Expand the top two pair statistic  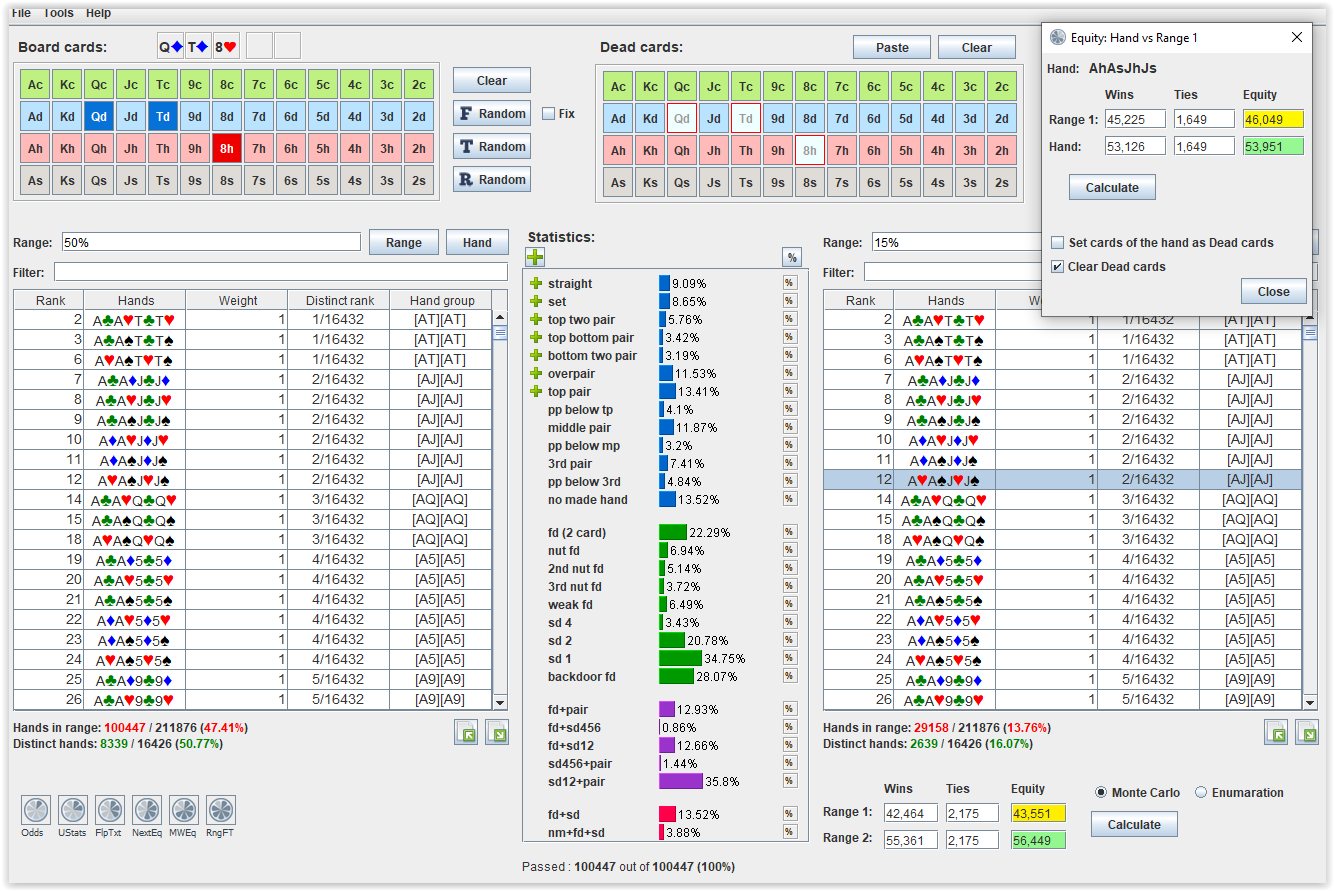point(536,320)
